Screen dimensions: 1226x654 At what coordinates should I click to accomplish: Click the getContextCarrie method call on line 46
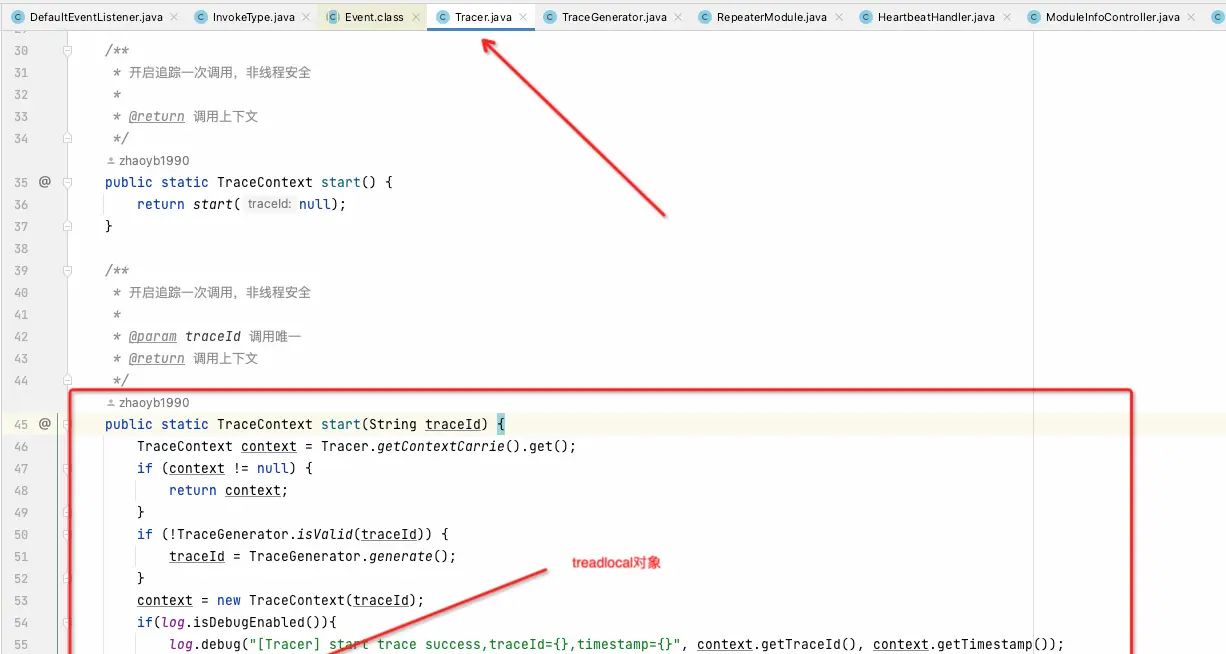pos(439,446)
